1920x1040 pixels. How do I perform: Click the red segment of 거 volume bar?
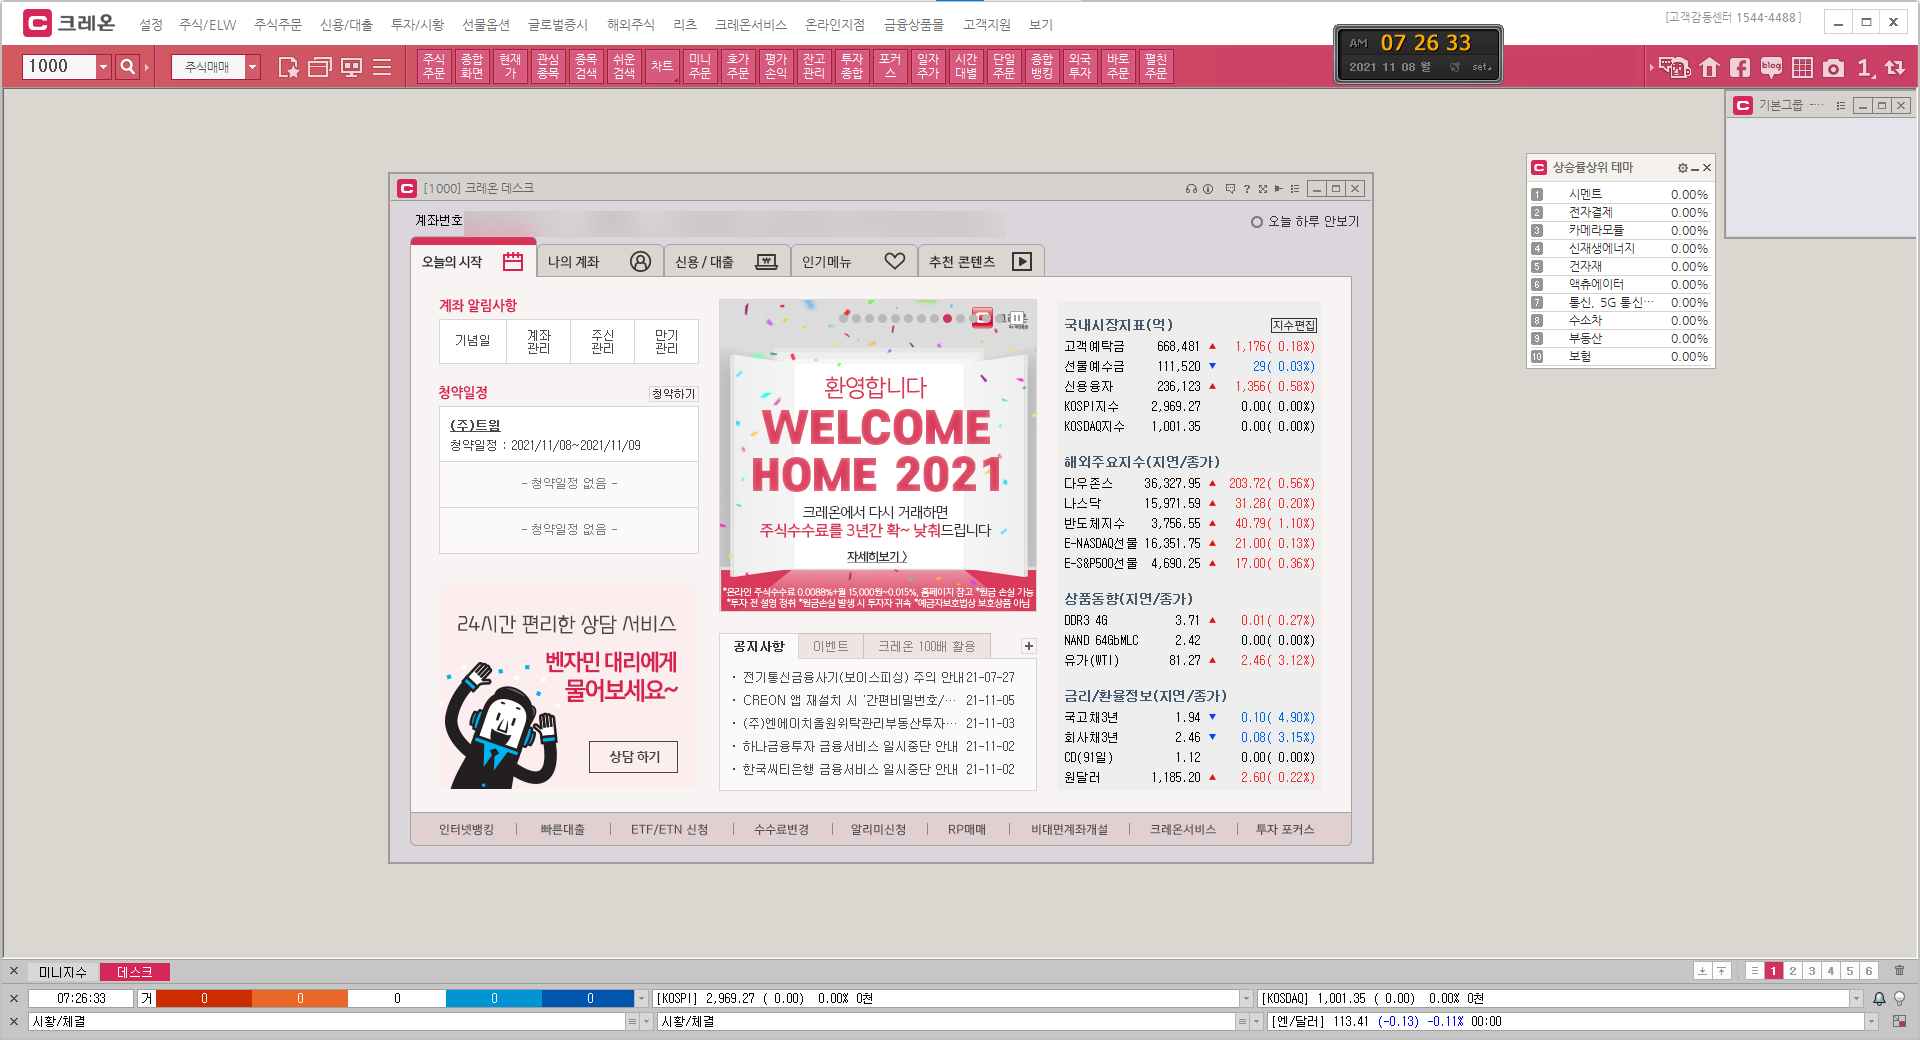[204, 998]
